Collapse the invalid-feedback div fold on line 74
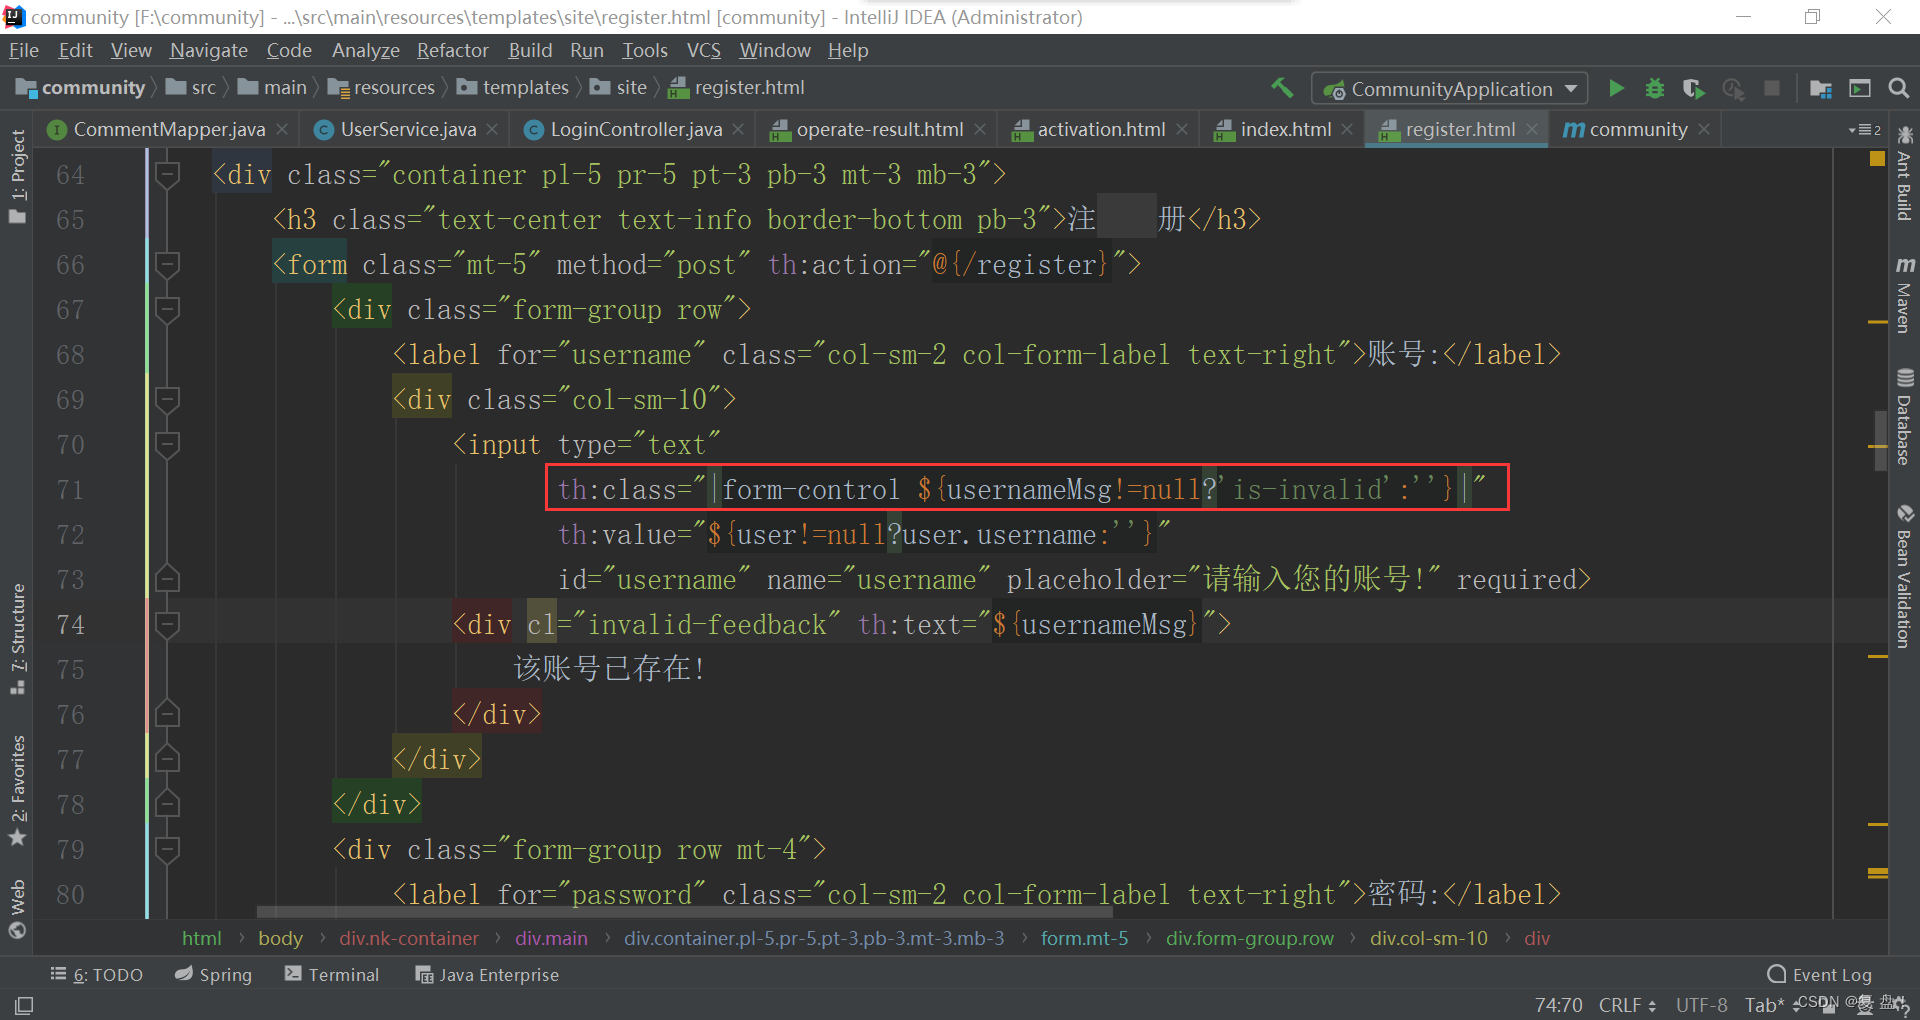Viewport: 1920px width, 1020px height. point(167,625)
